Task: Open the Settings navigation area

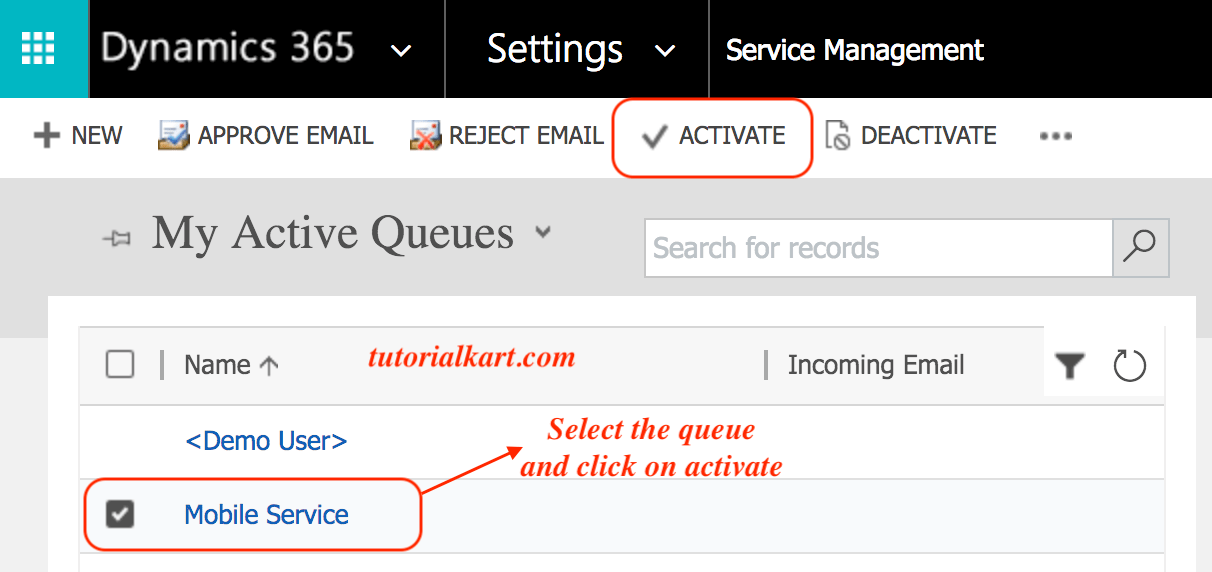Action: coord(555,49)
